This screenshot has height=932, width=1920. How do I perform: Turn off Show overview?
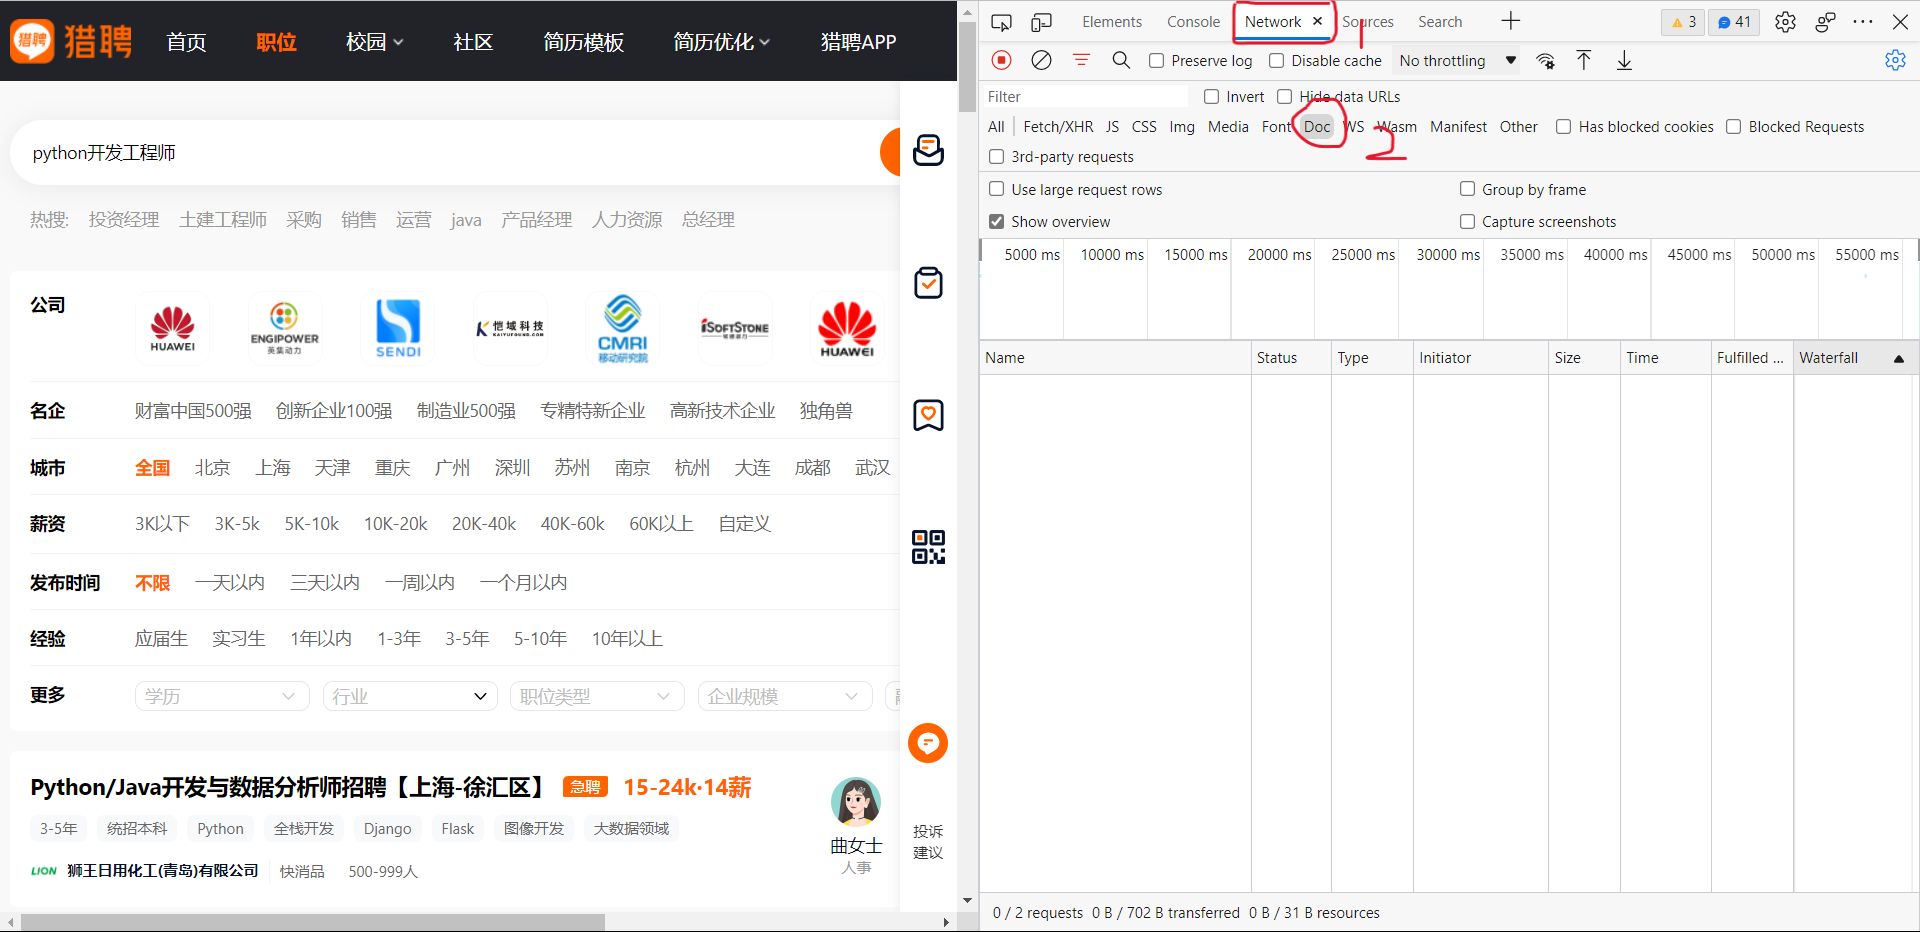click(996, 221)
